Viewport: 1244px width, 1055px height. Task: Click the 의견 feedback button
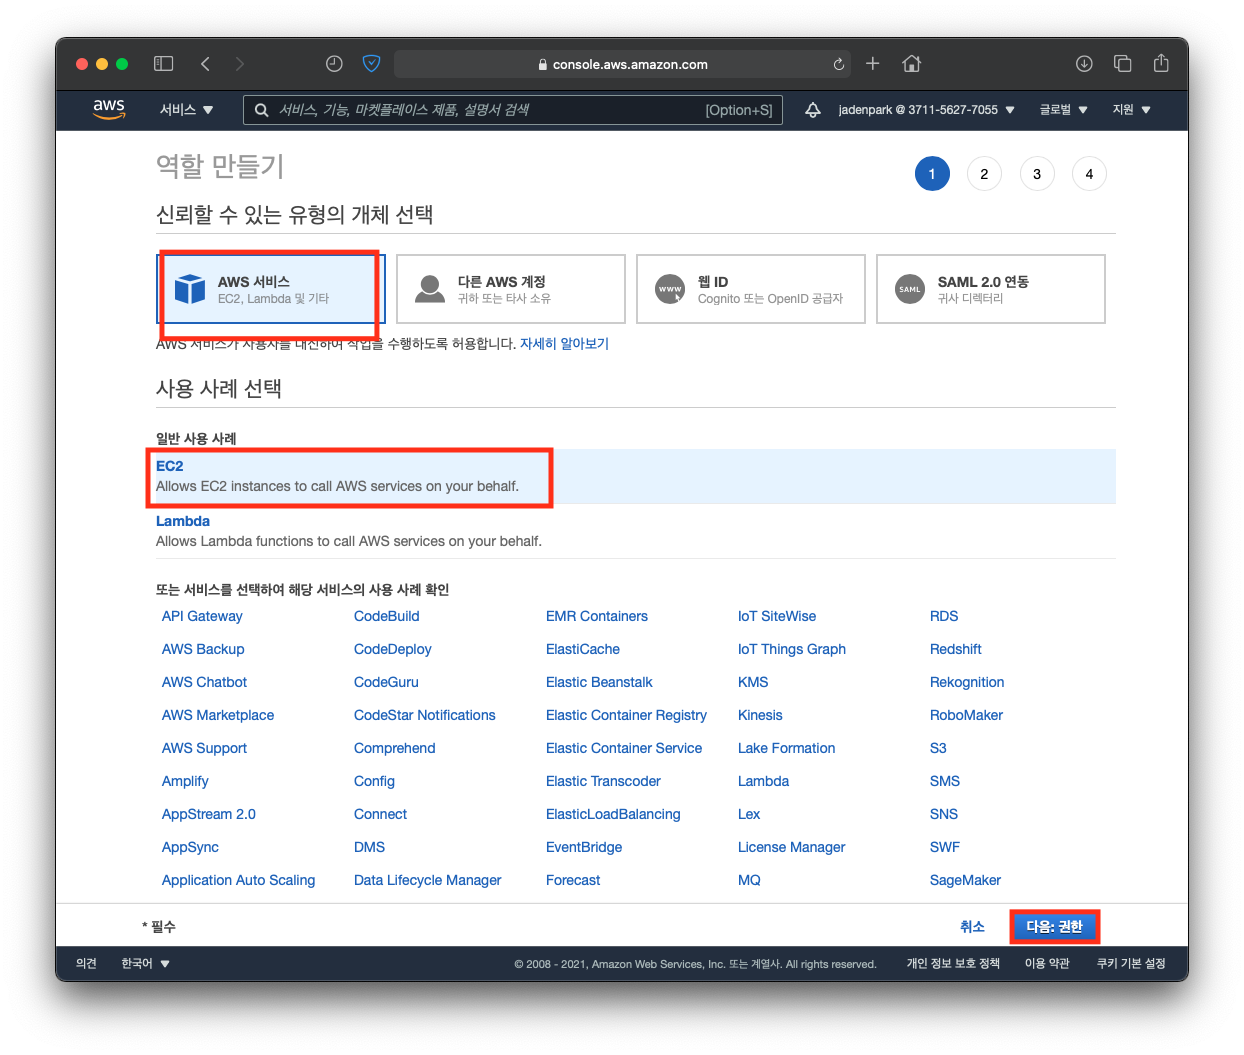coord(86,964)
